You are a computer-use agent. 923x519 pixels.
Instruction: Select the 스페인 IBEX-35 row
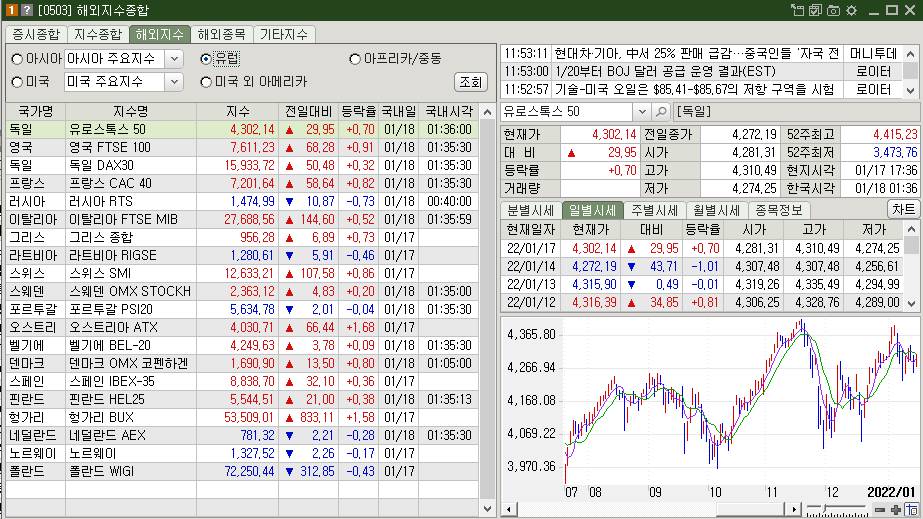pyautogui.click(x=242, y=382)
